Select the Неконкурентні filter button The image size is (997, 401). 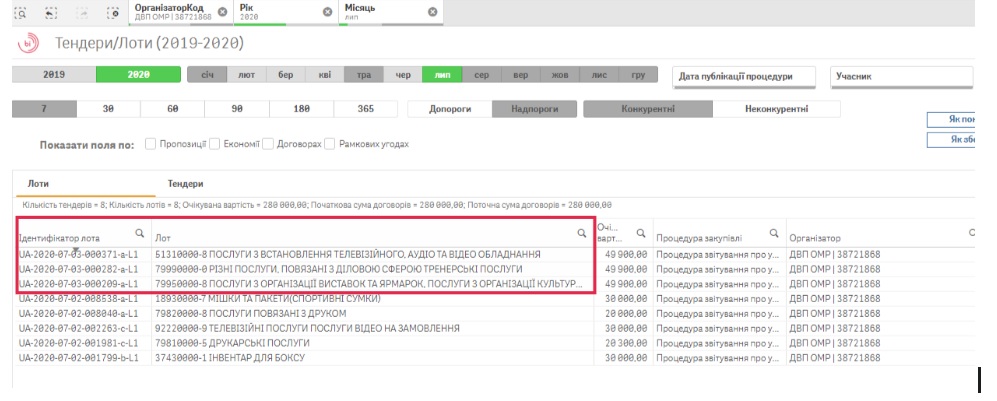pyautogui.click(x=777, y=109)
